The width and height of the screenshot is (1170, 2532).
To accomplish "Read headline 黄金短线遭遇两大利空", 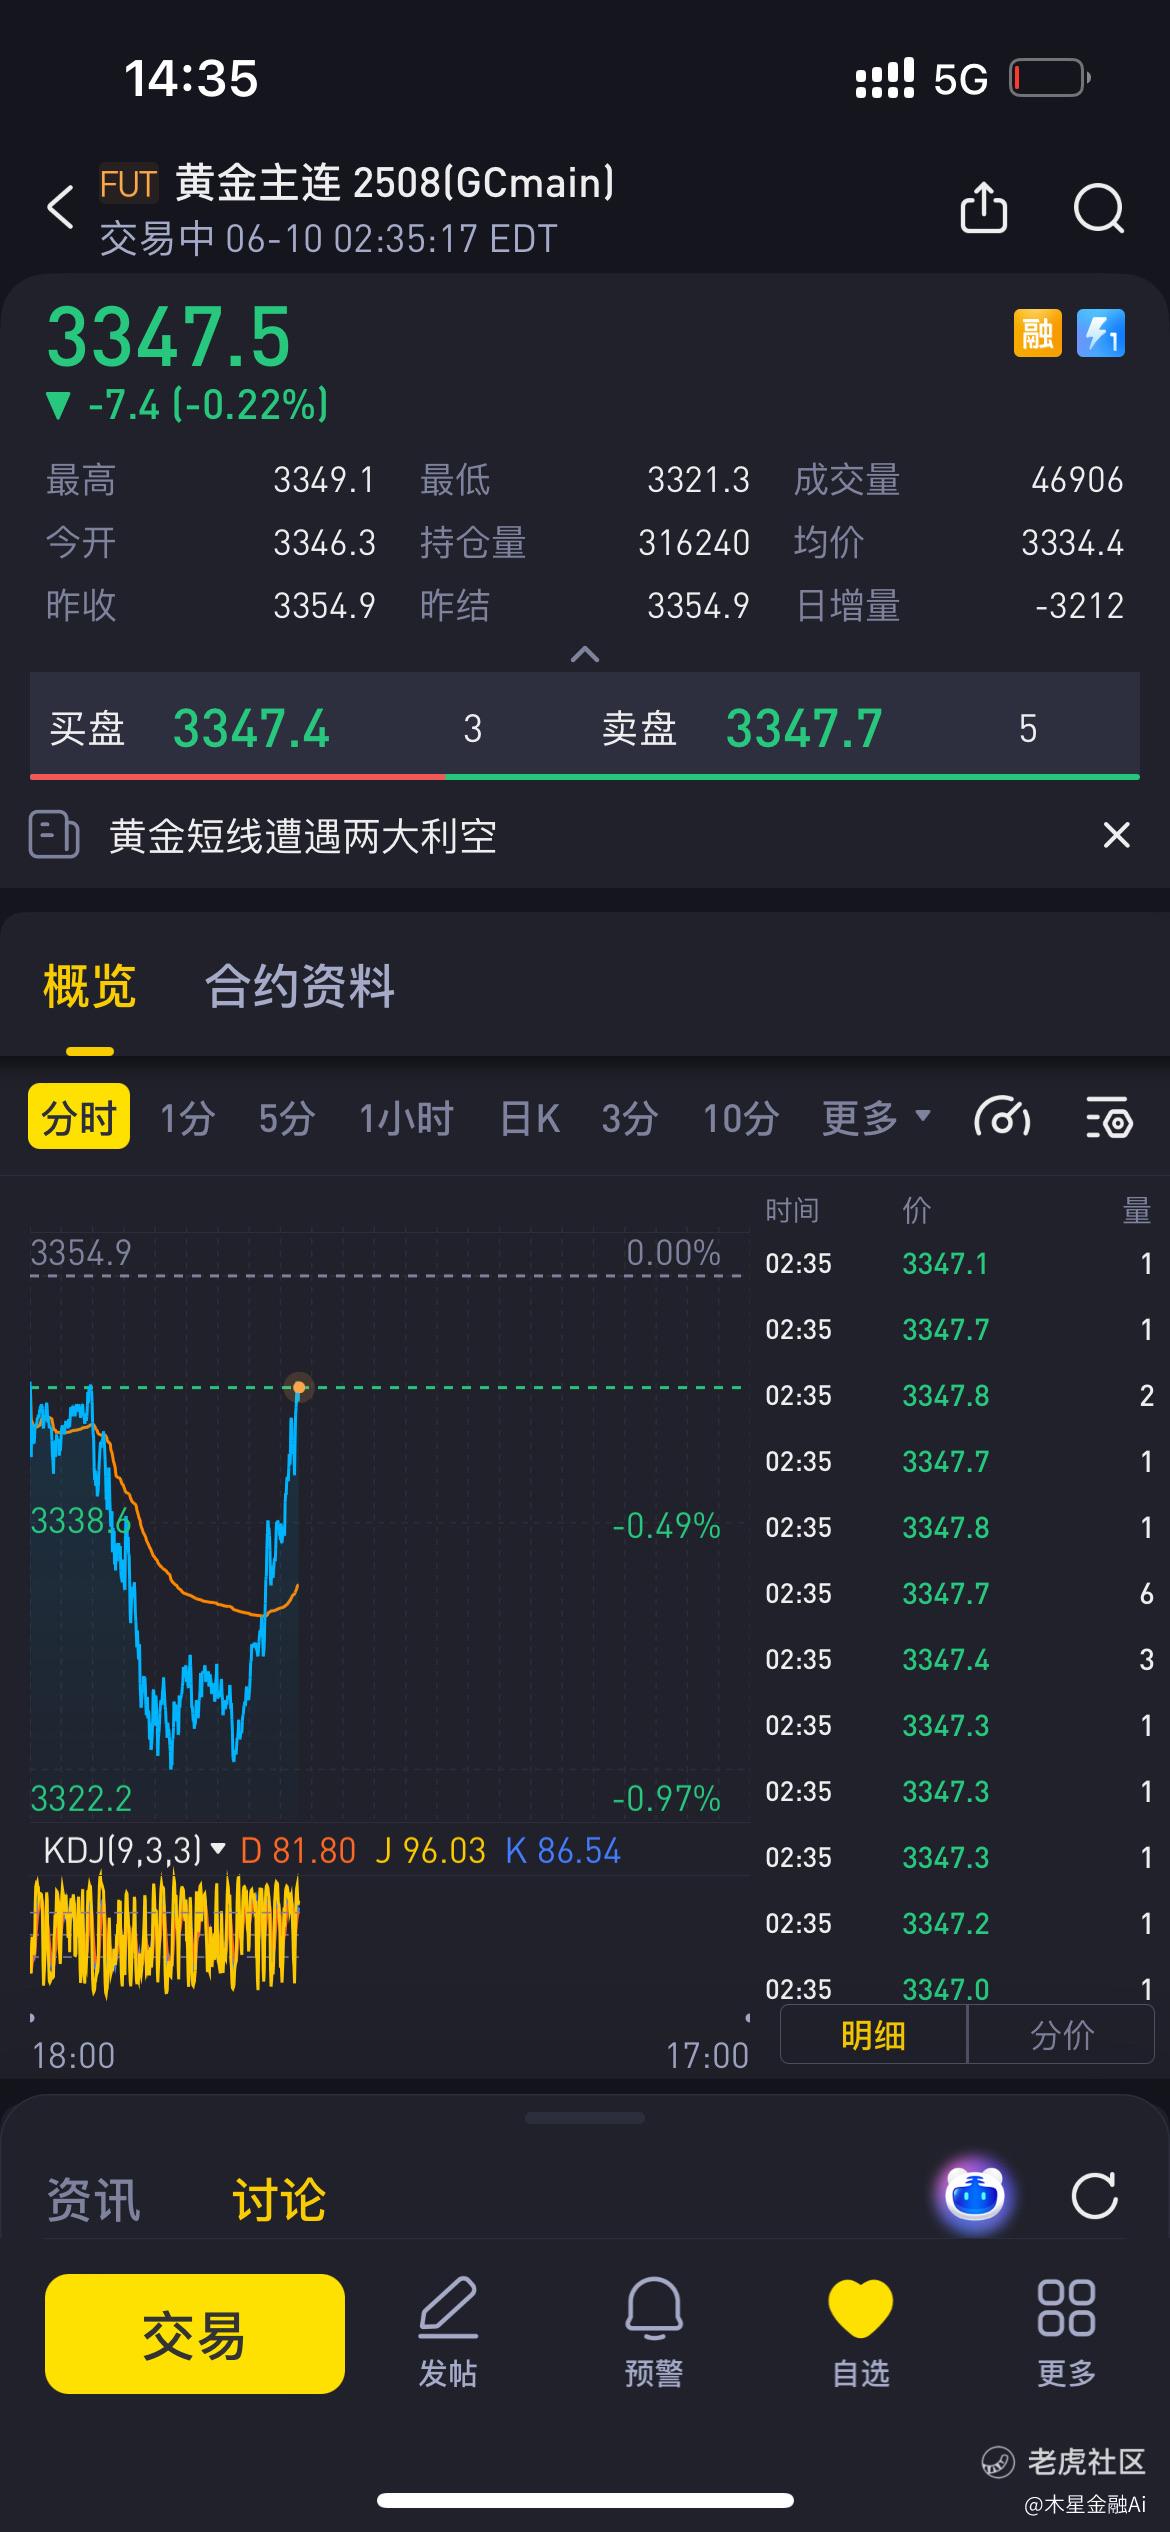I will pyautogui.click(x=303, y=836).
